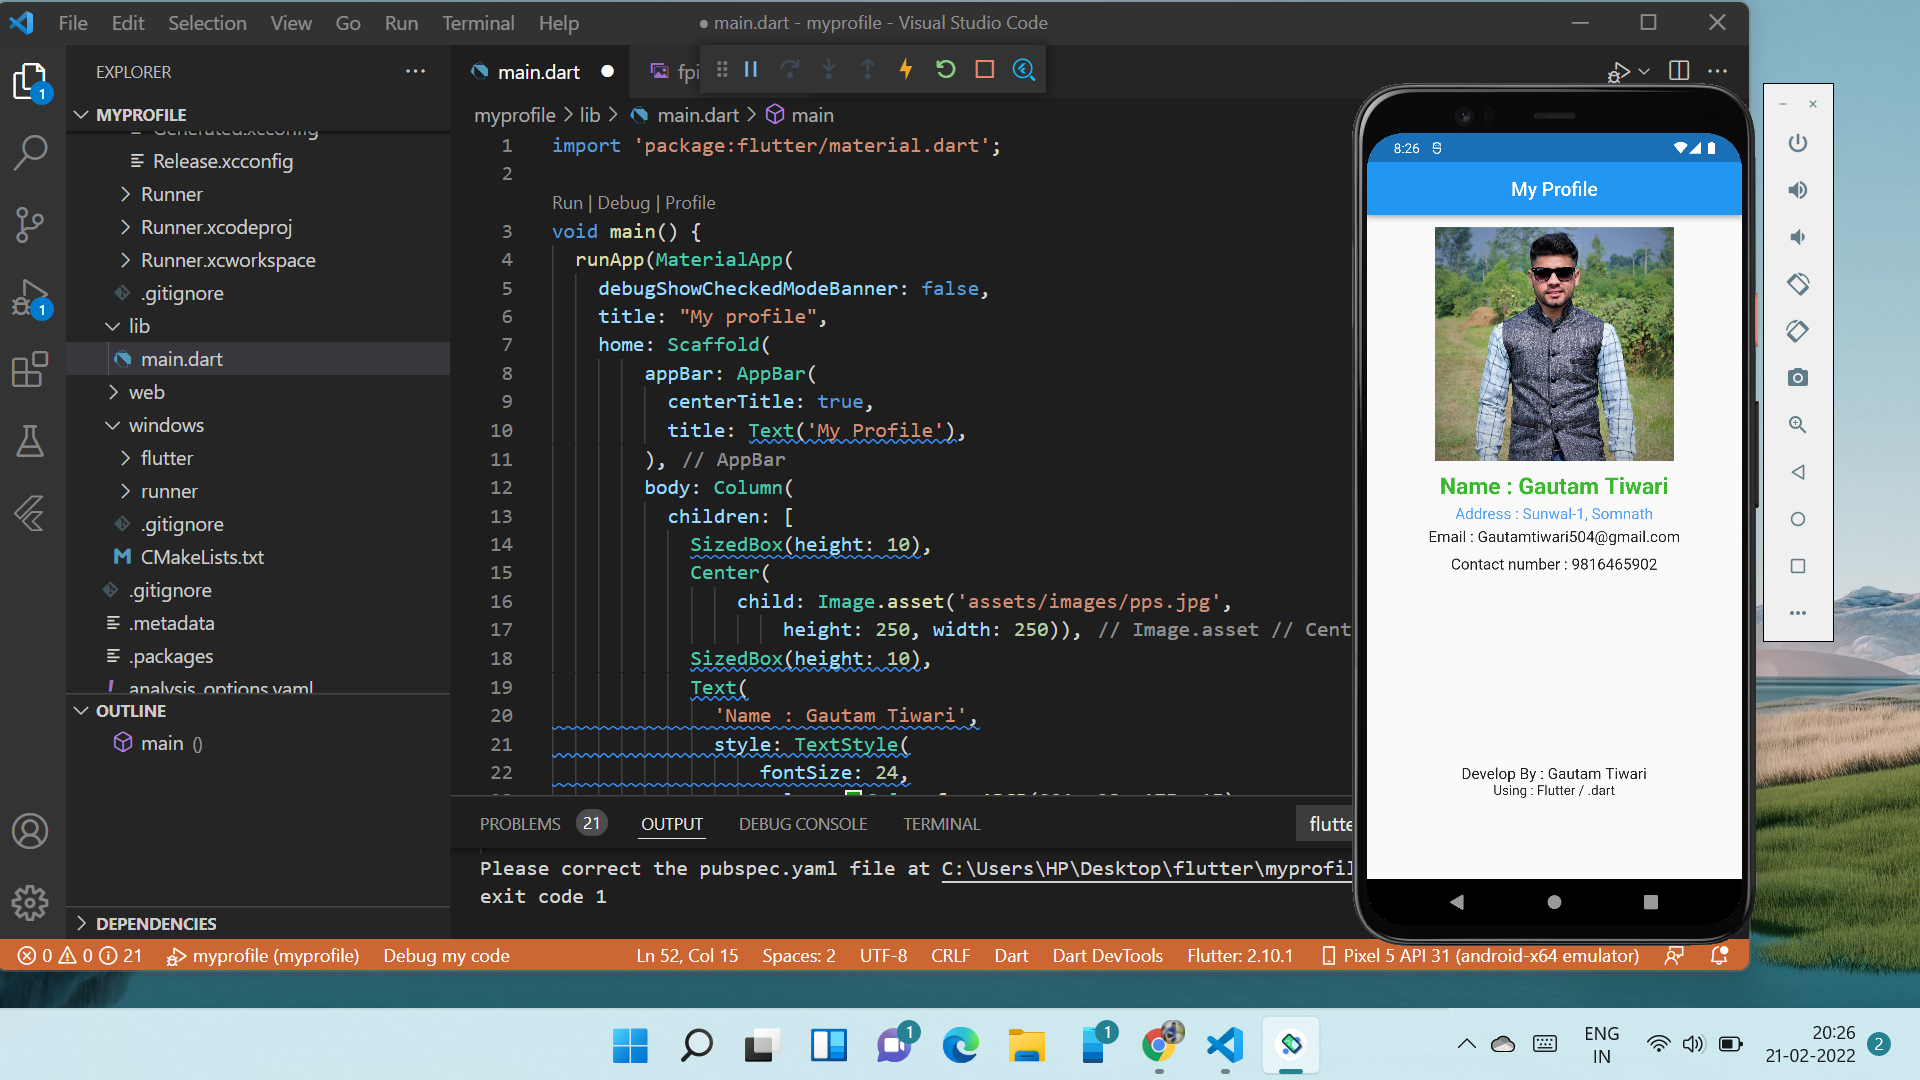The image size is (1920, 1080).
Task: Toggle the split editor layout button
Action: click(x=1679, y=71)
